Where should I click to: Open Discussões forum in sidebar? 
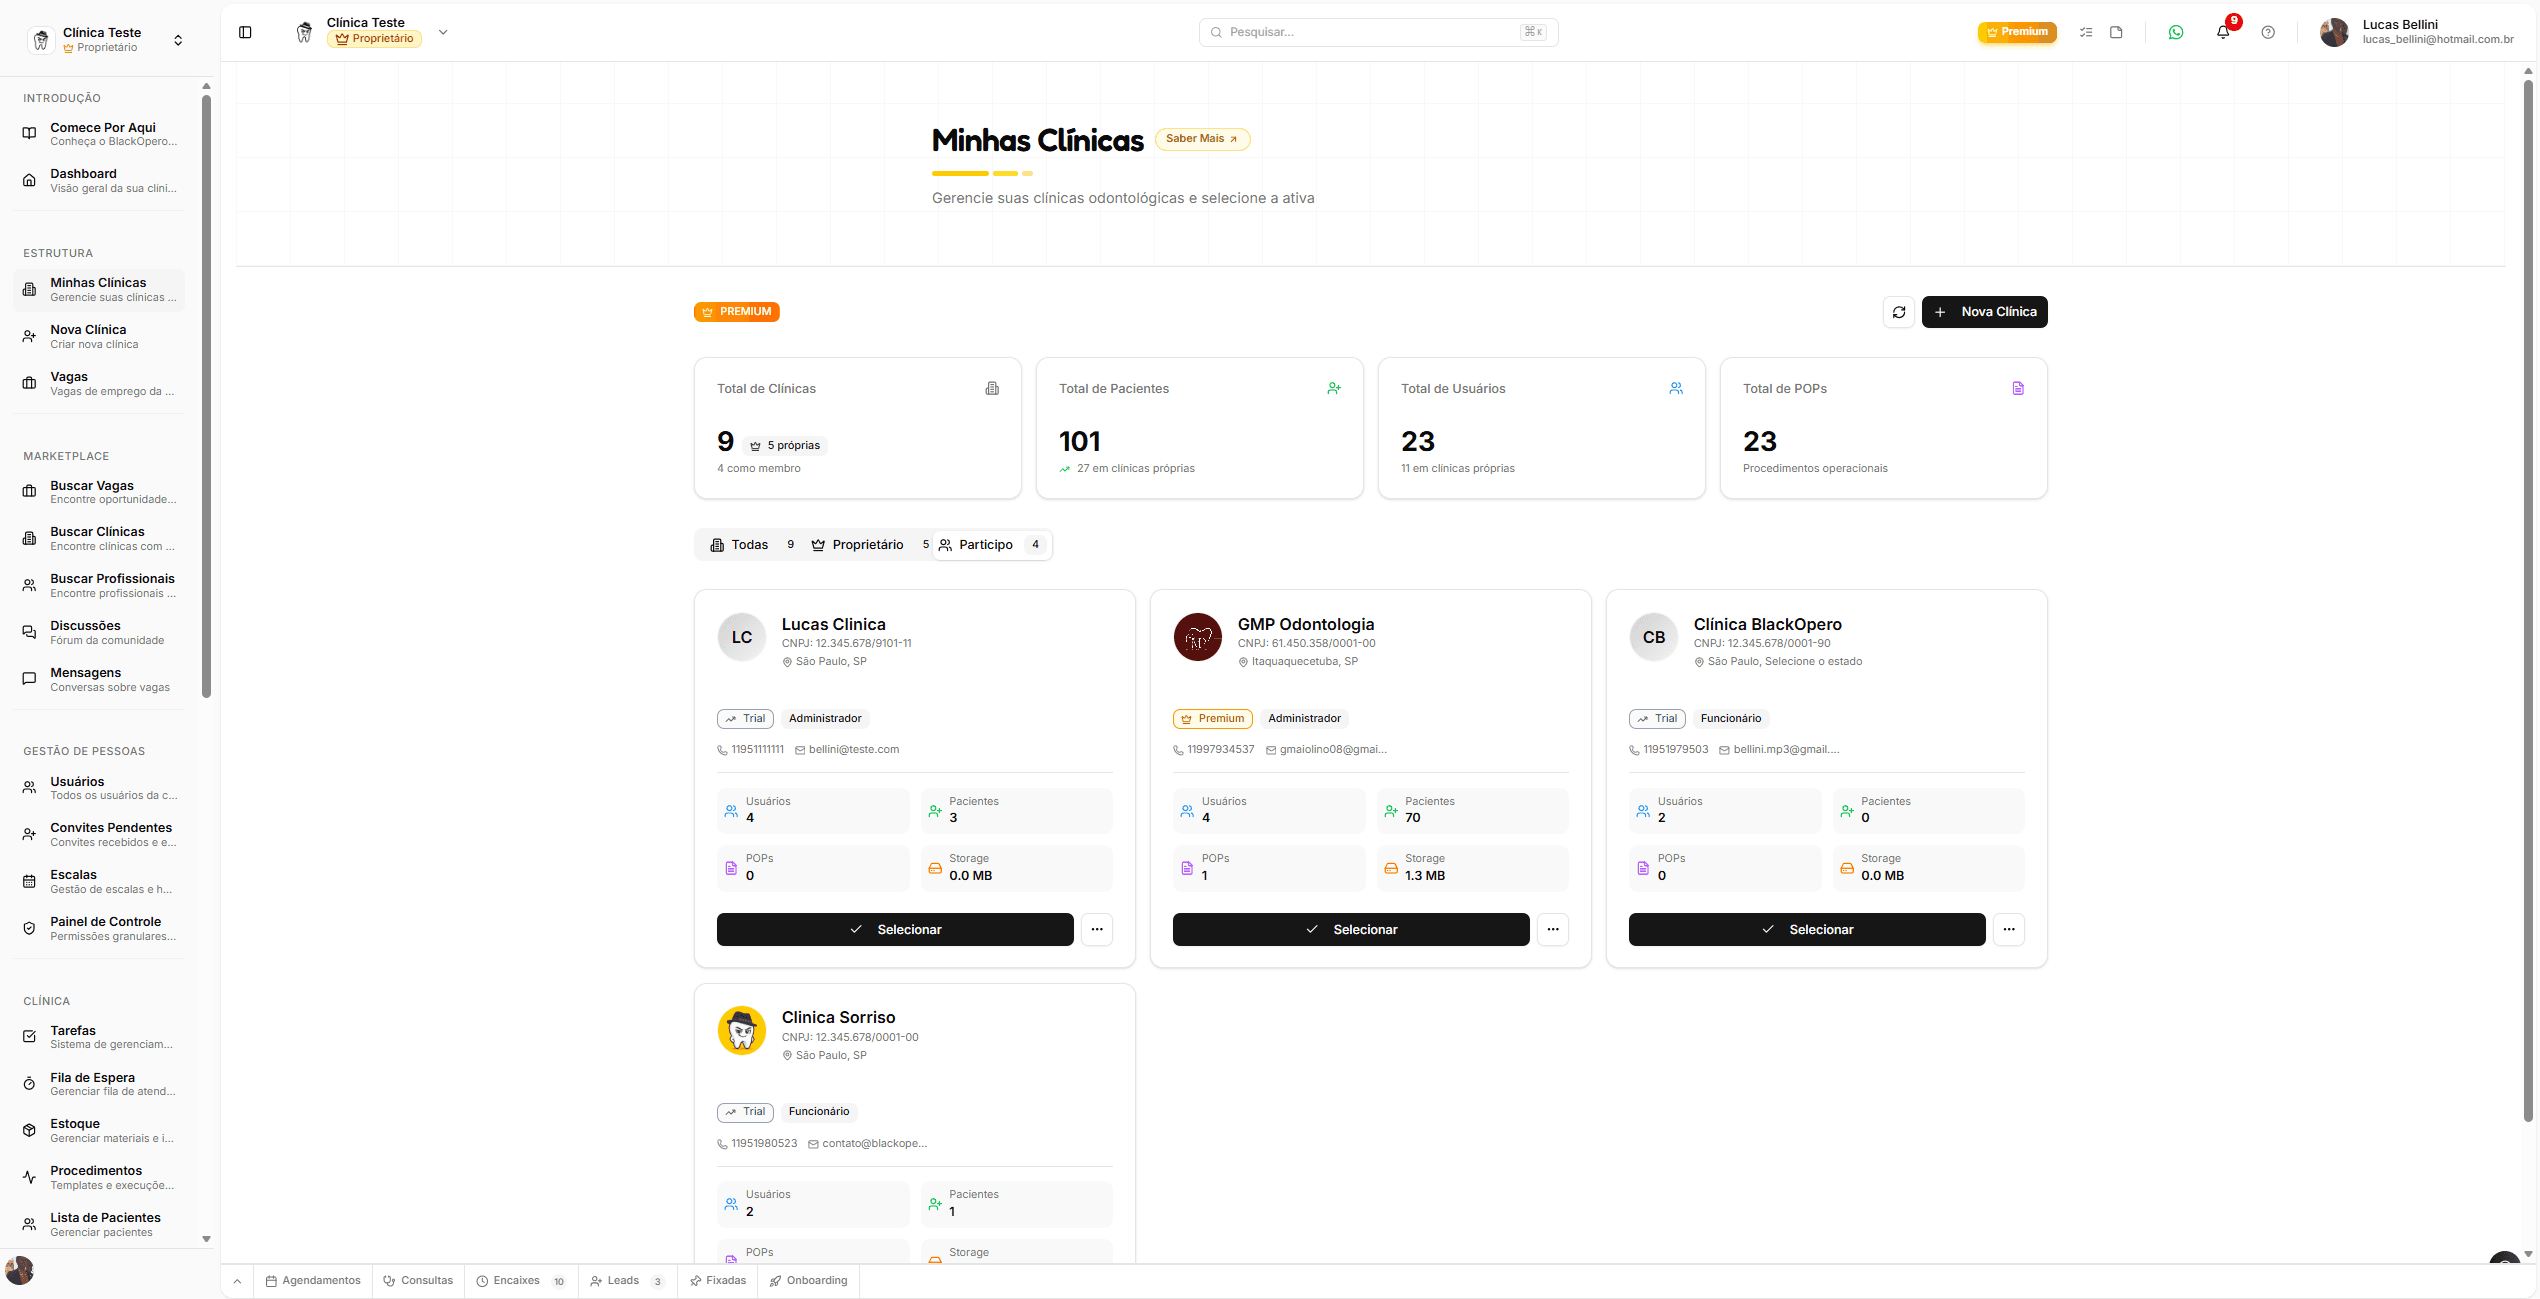[x=100, y=633]
